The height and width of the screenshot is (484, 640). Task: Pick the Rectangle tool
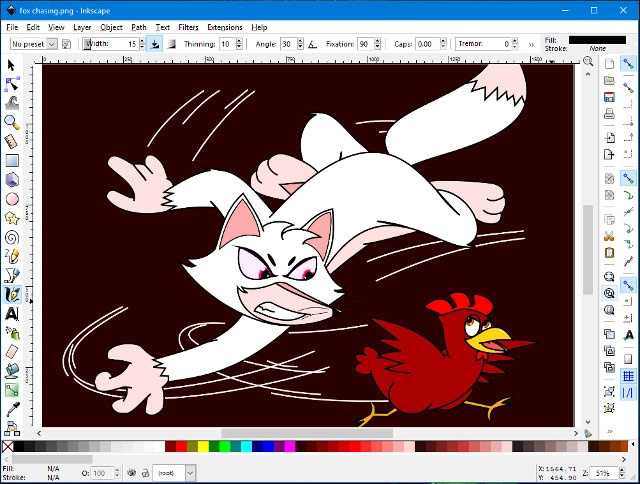(12, 160)
